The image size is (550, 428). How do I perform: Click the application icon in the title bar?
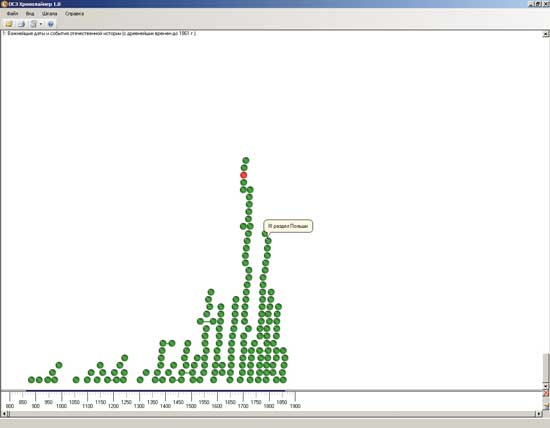pyautogui.click(x=4, y=4)
